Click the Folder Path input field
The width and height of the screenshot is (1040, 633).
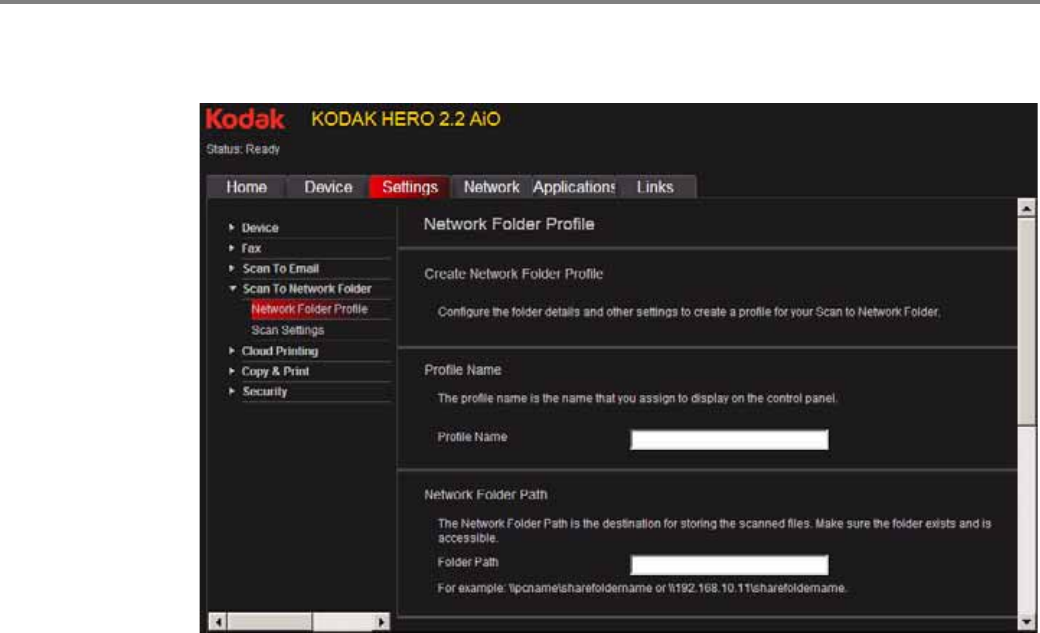pyautogui.click(x=729, y=566)
